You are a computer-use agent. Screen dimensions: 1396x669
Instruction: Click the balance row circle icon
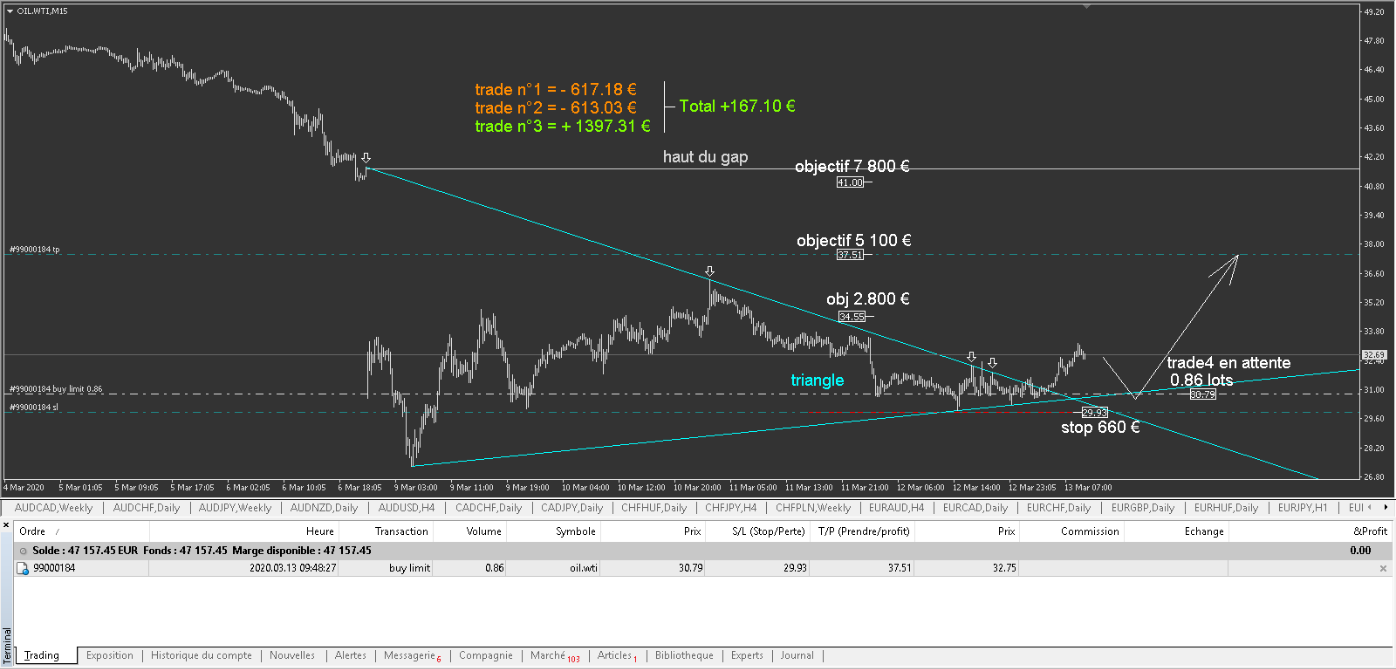tap(23, 550)
